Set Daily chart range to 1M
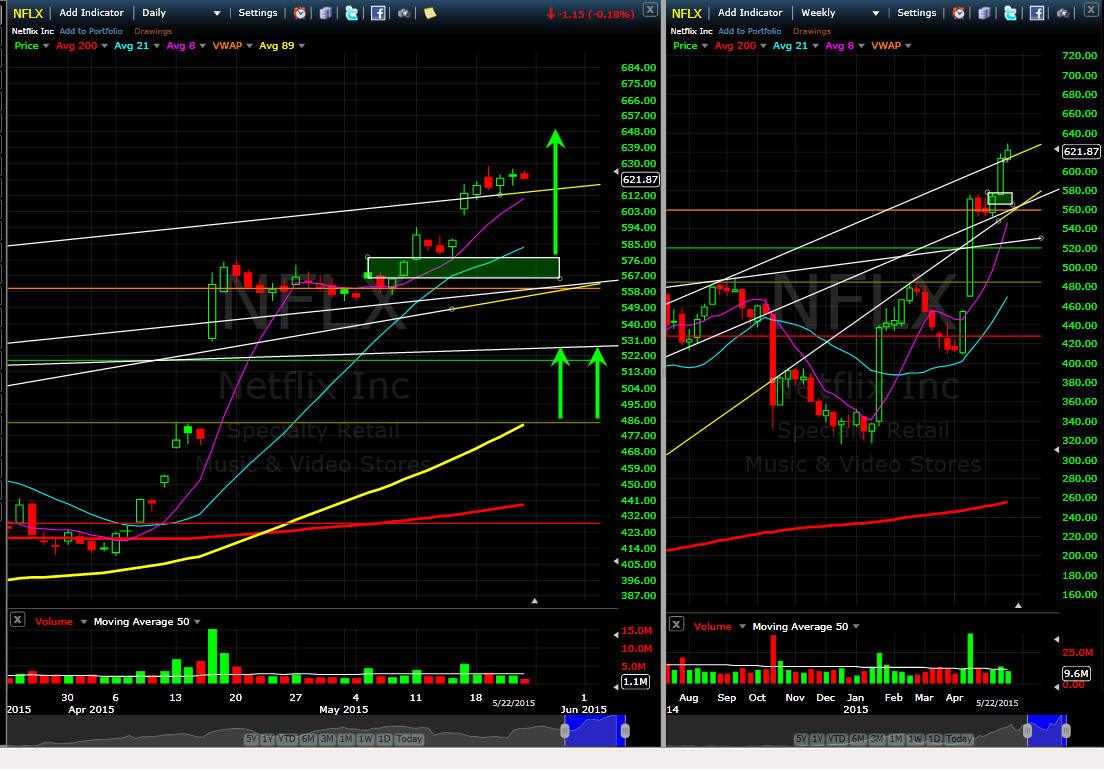 click(346, 739)
